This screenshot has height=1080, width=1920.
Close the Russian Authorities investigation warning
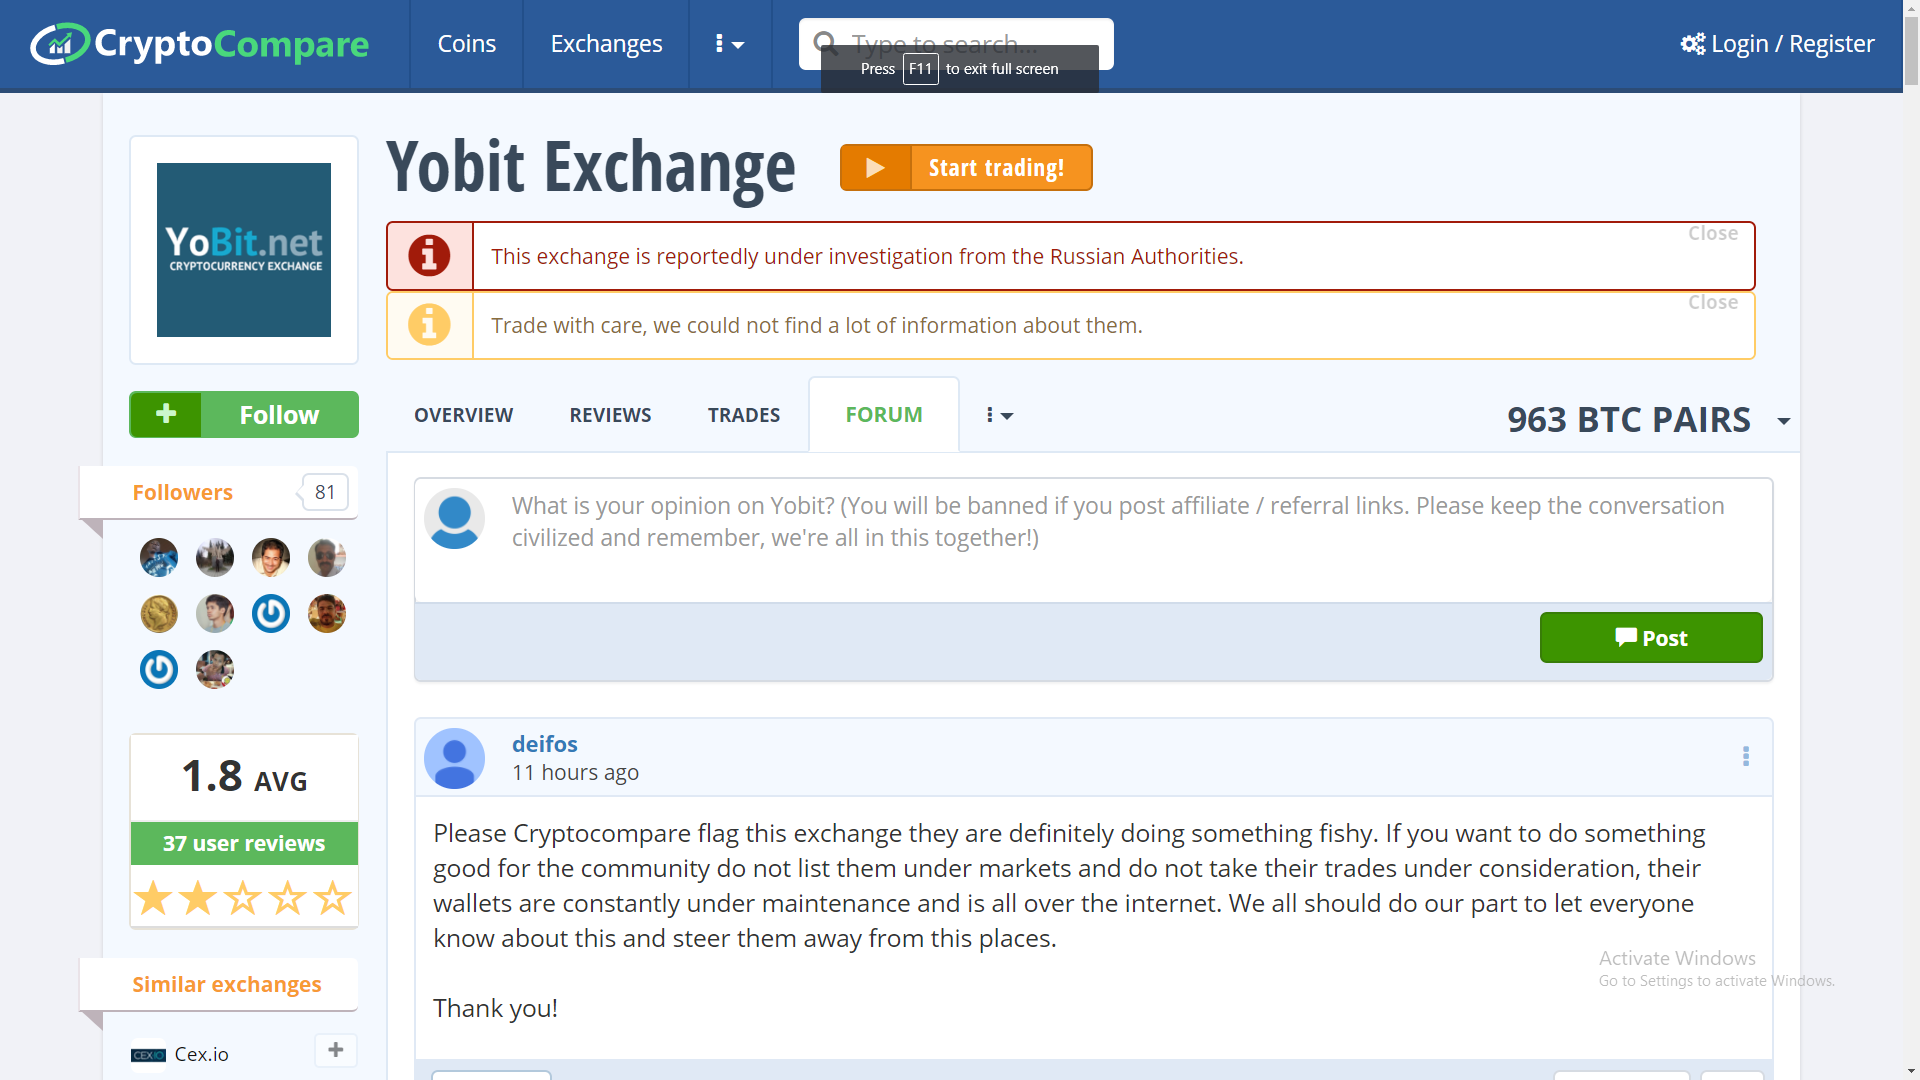1712,233
